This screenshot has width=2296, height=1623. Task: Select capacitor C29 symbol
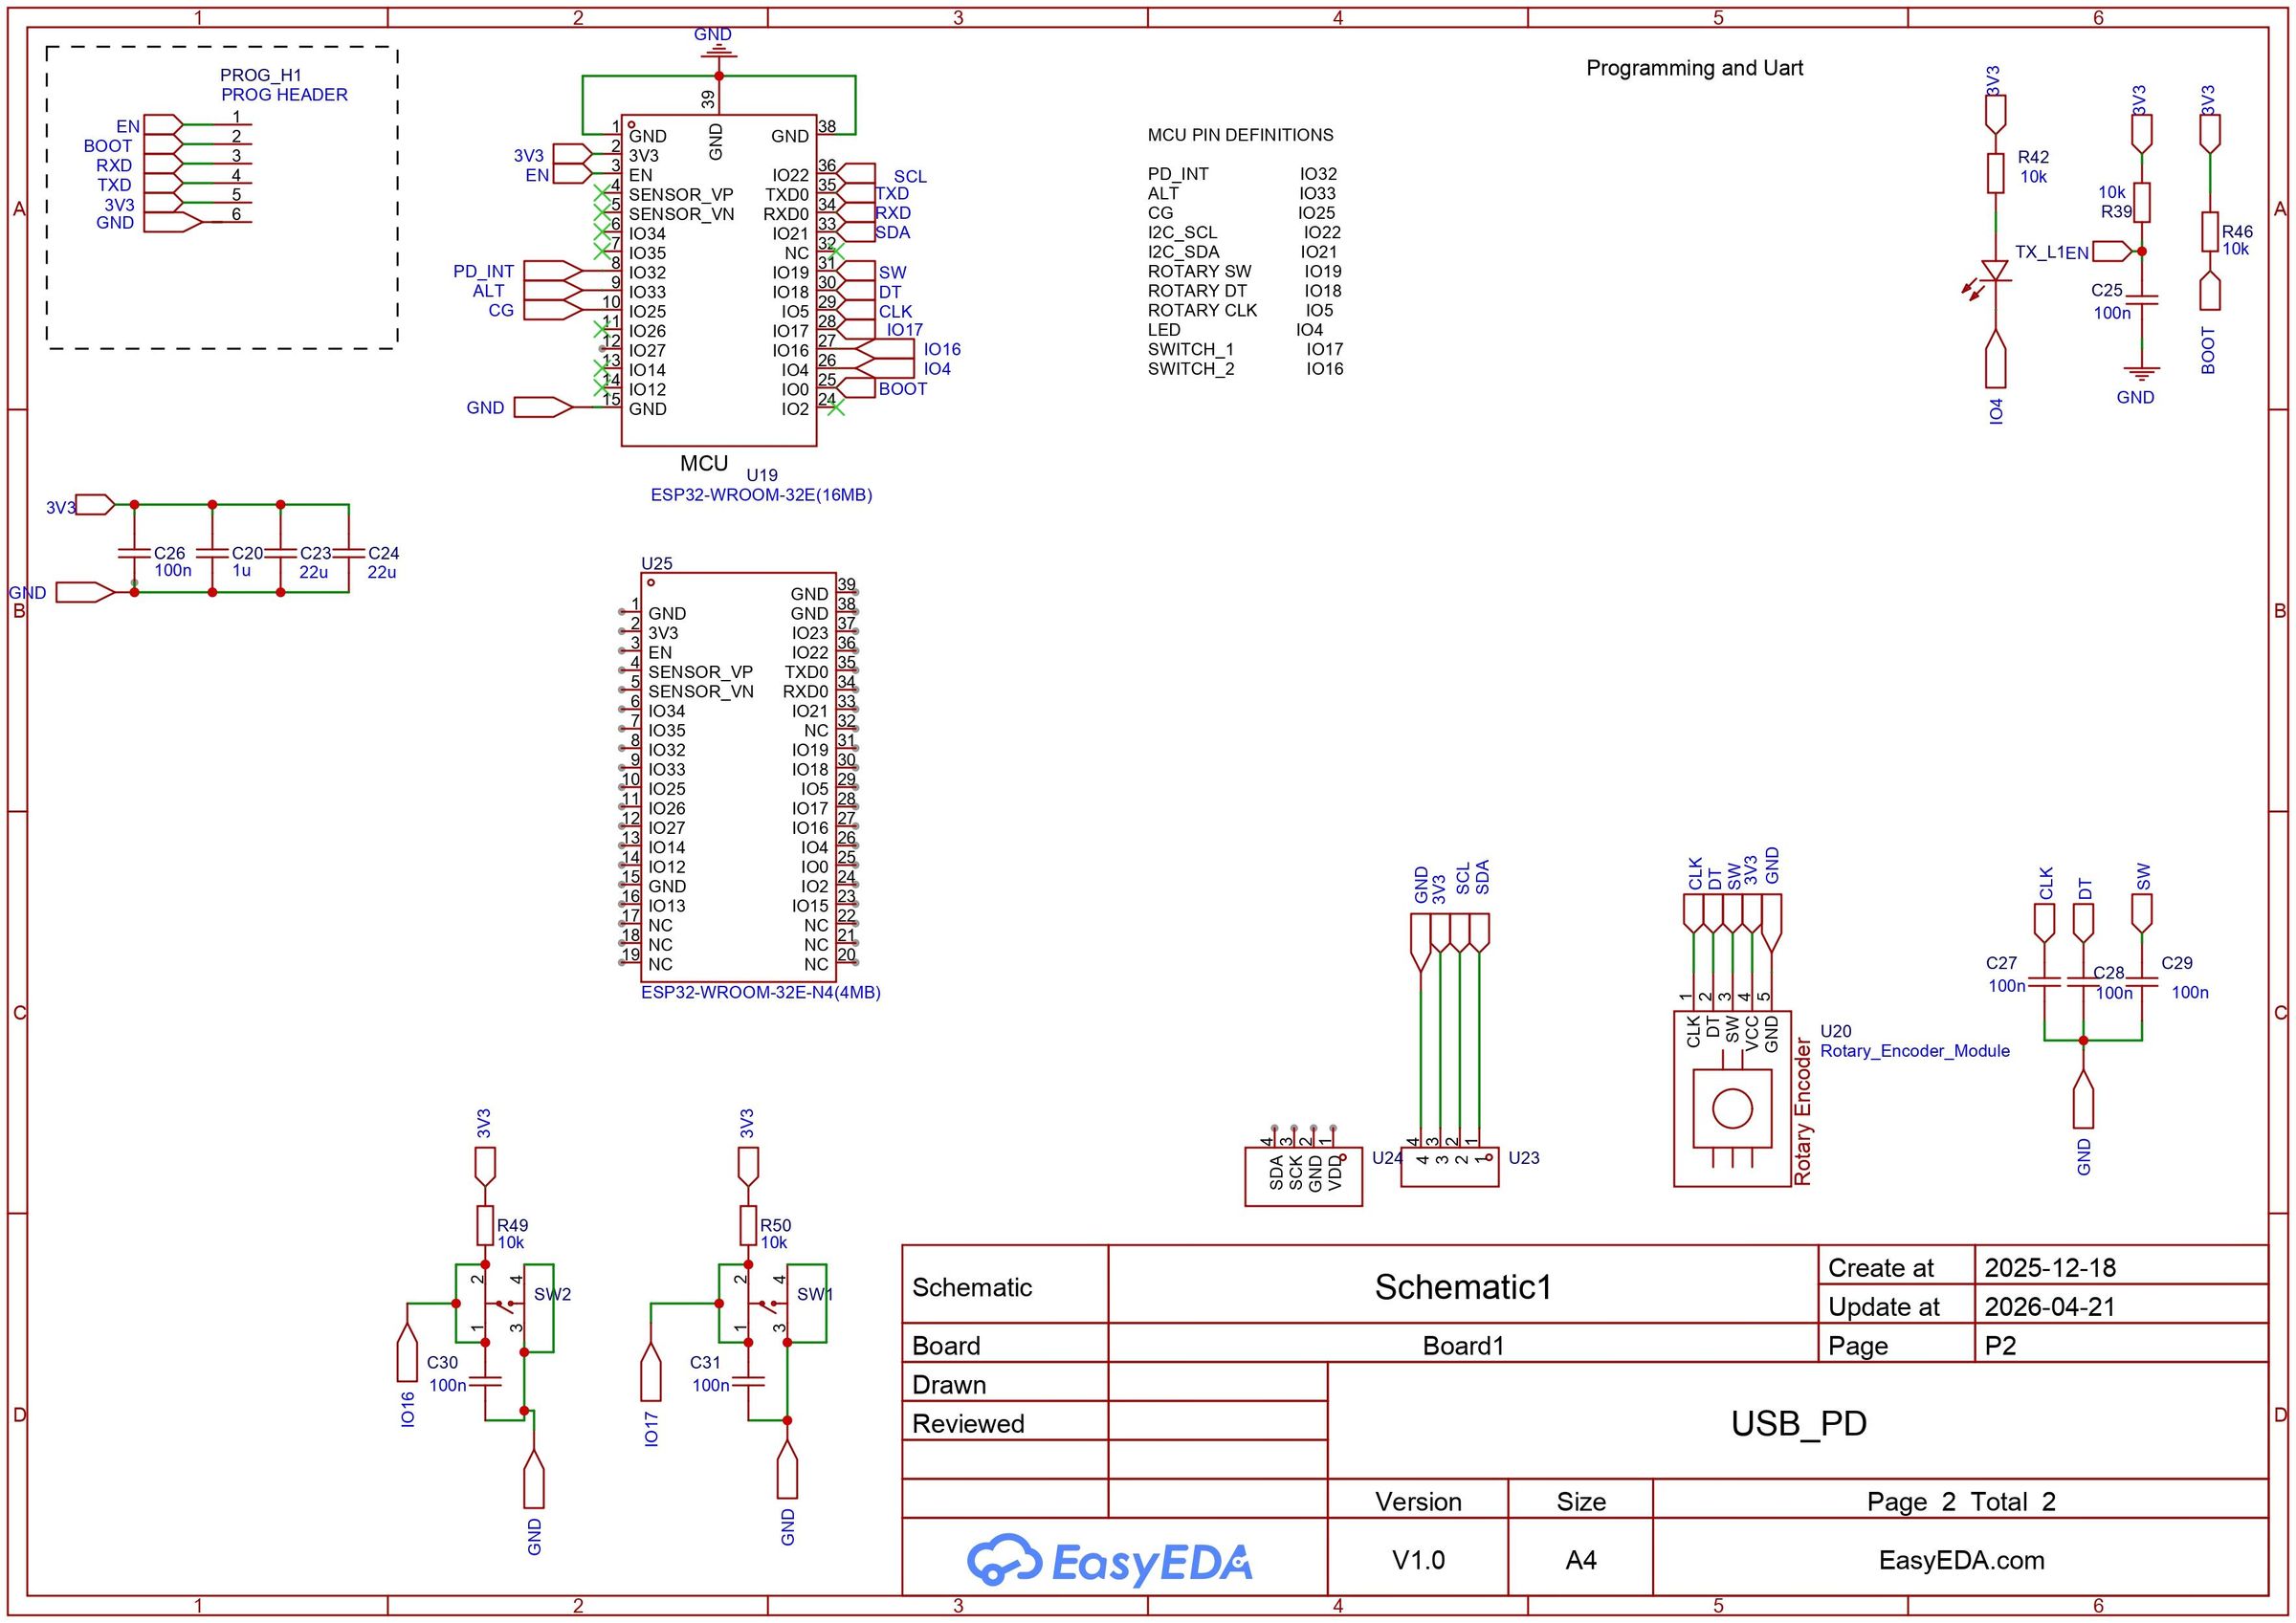click(x=2141, y=983)
